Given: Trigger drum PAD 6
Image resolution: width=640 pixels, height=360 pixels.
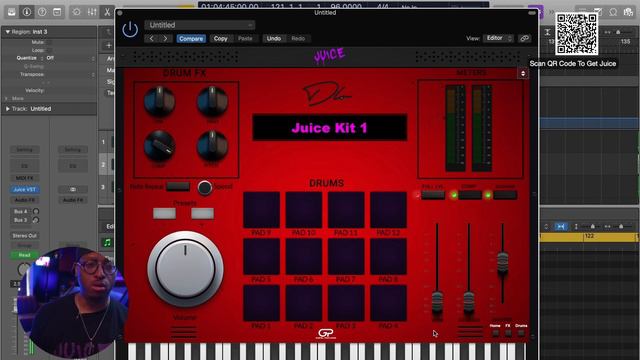Looking at the screenshot, I should [304, 257].
